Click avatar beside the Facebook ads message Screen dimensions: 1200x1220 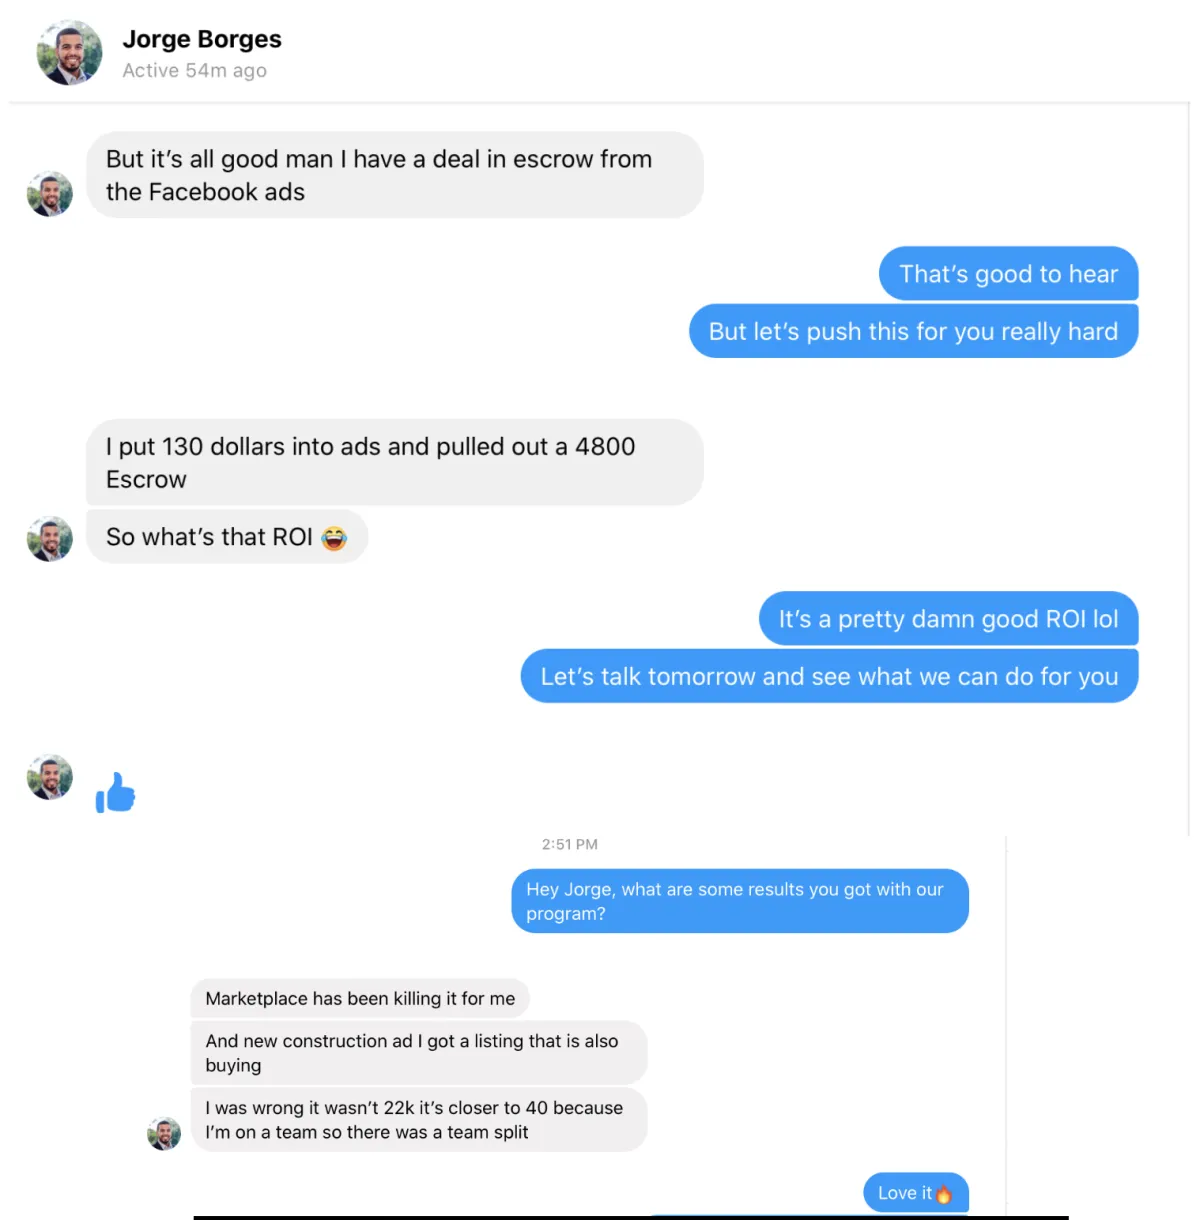click(50, 194)
